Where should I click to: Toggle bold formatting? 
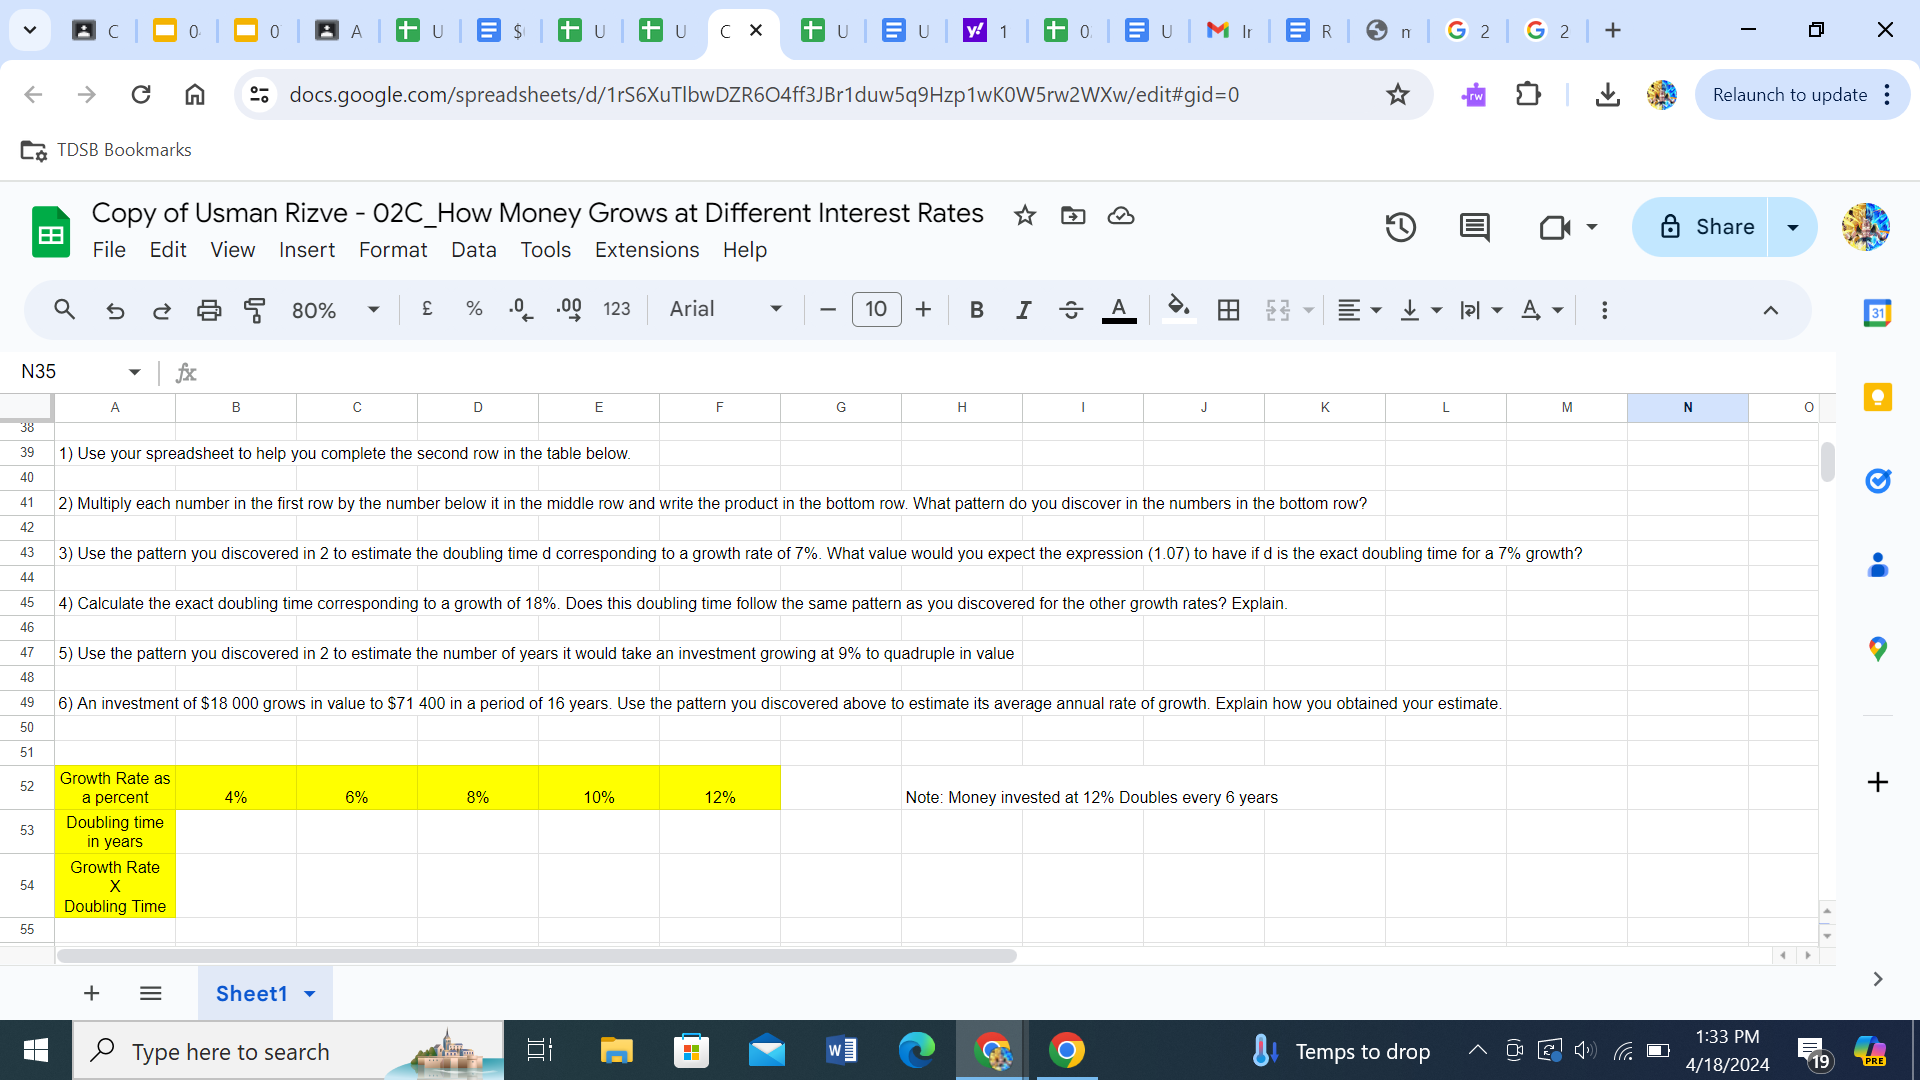point(976,310)
